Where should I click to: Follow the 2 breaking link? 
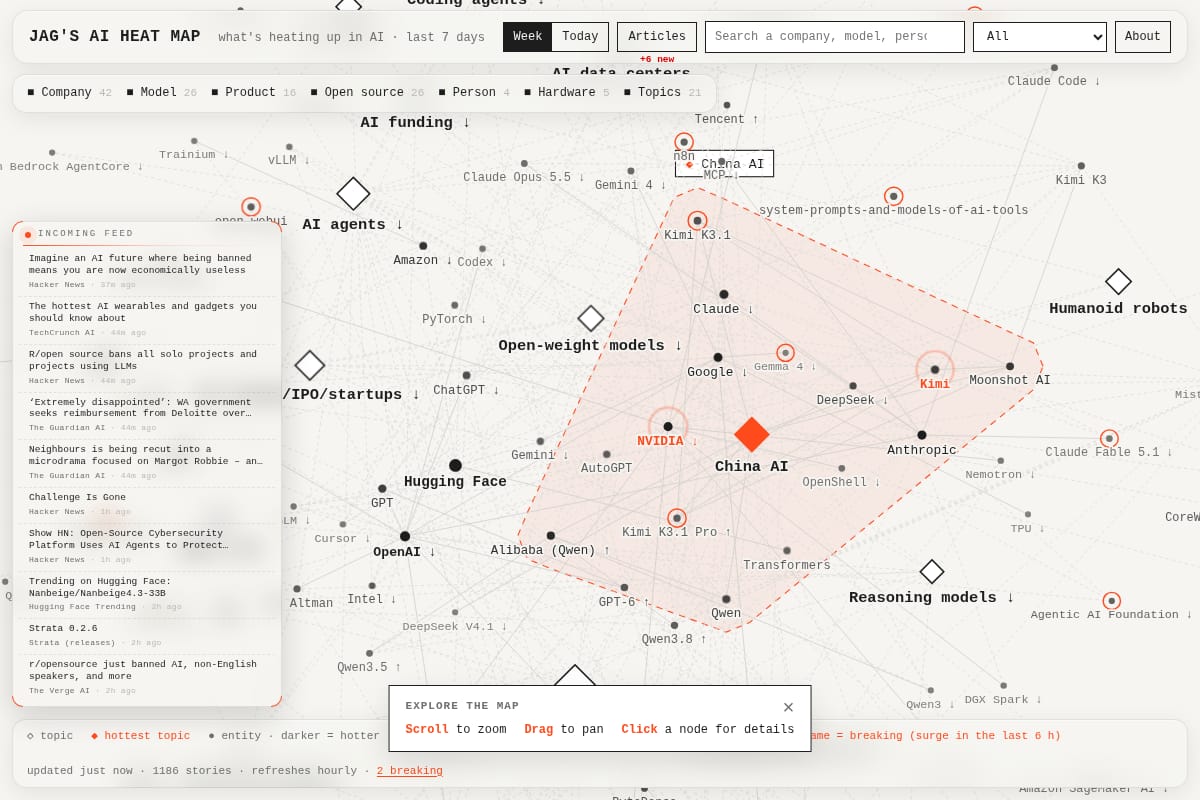409,771
